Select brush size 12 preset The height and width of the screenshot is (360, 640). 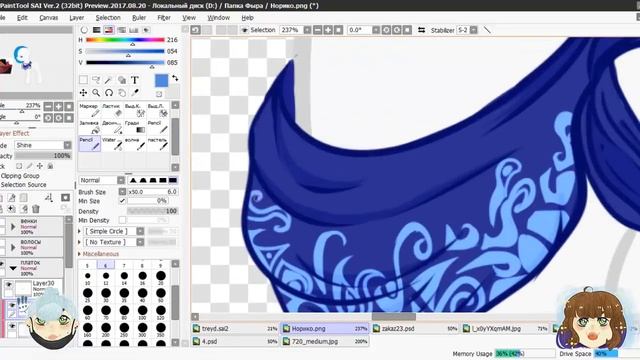[106, 277]
